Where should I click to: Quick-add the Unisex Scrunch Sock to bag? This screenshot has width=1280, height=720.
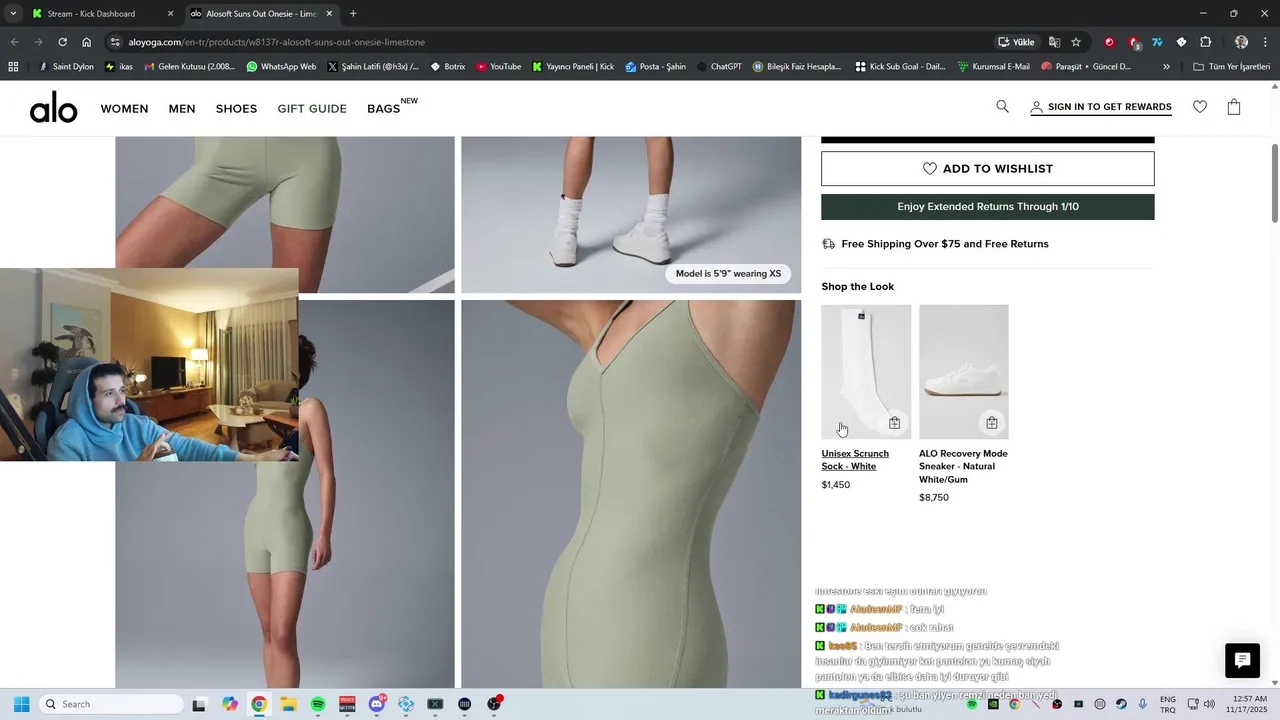click(894, 423)
